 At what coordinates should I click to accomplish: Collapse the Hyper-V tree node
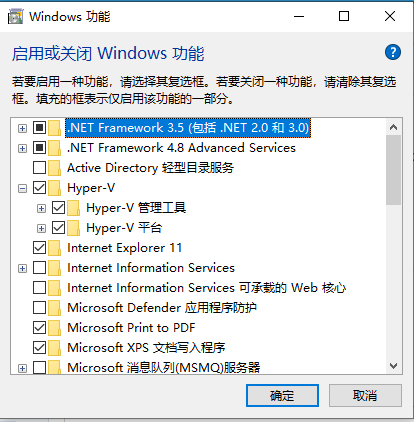[x=22, y=189]
